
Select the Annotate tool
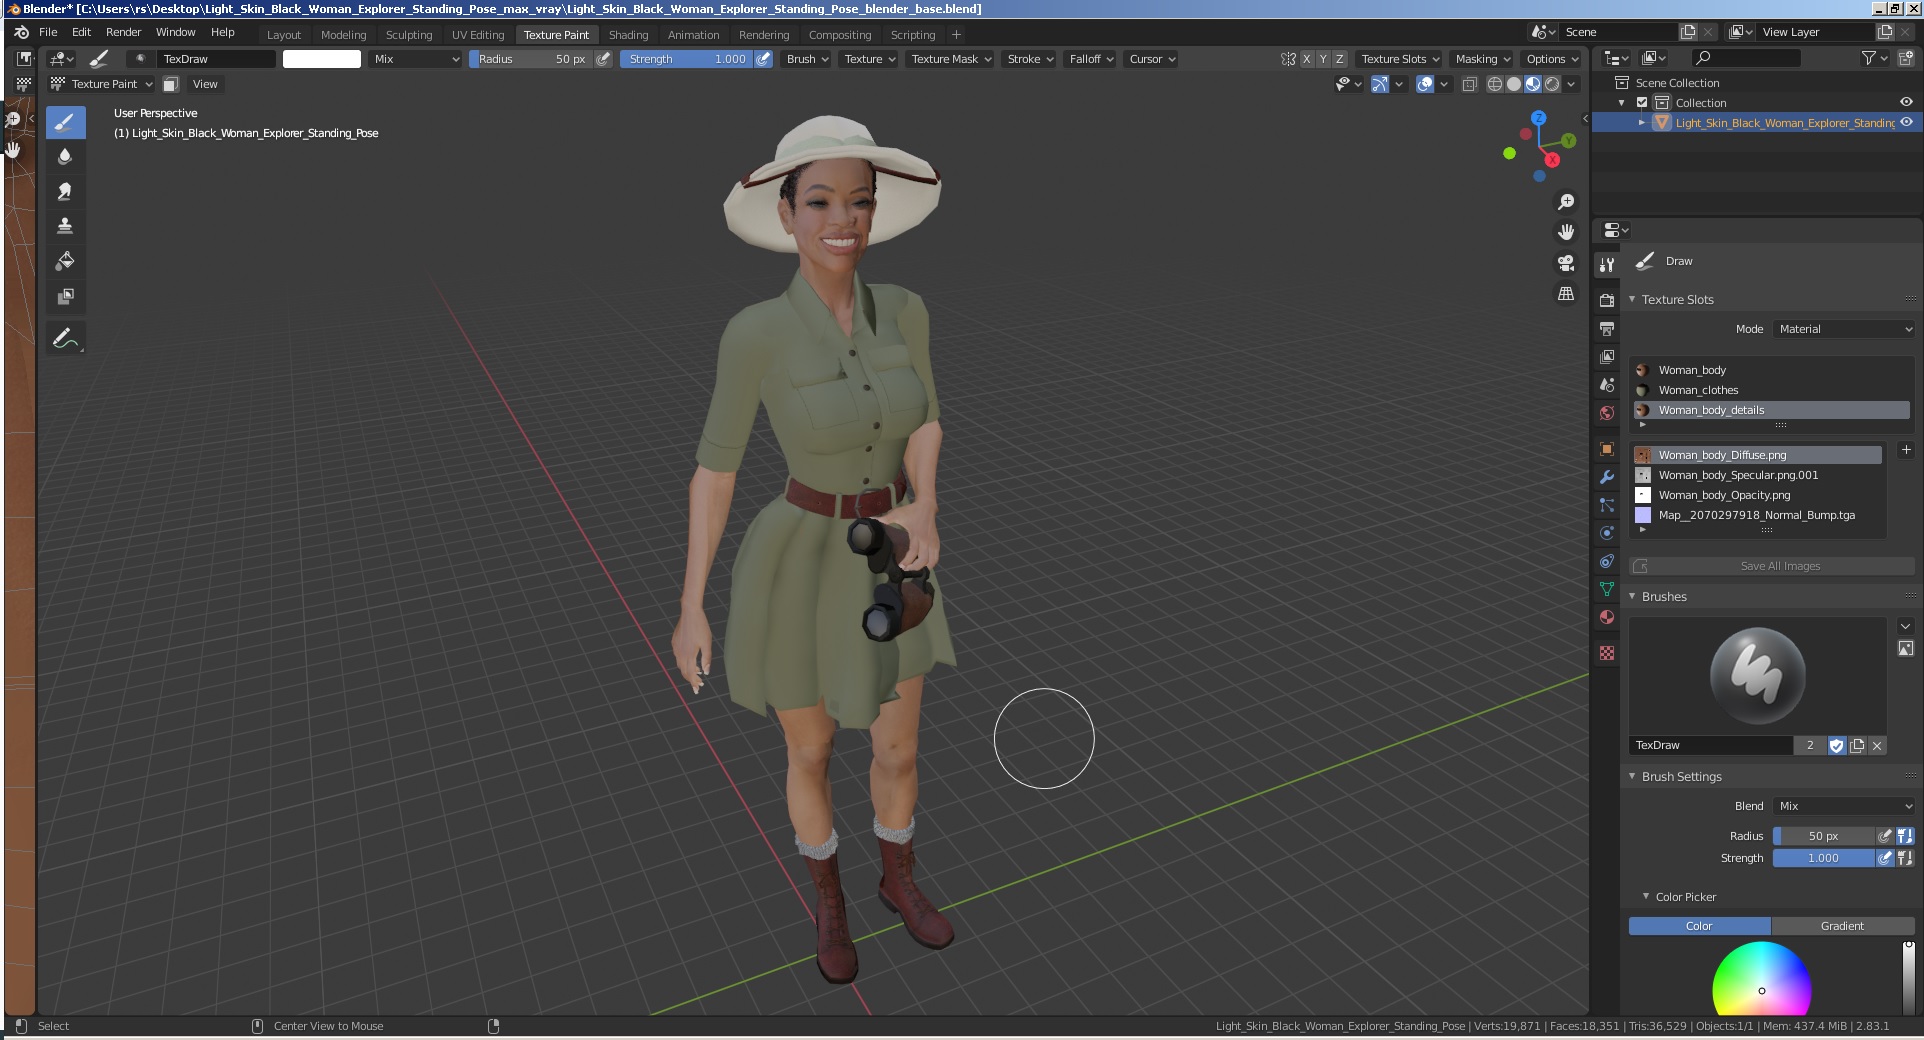[65, 339]
